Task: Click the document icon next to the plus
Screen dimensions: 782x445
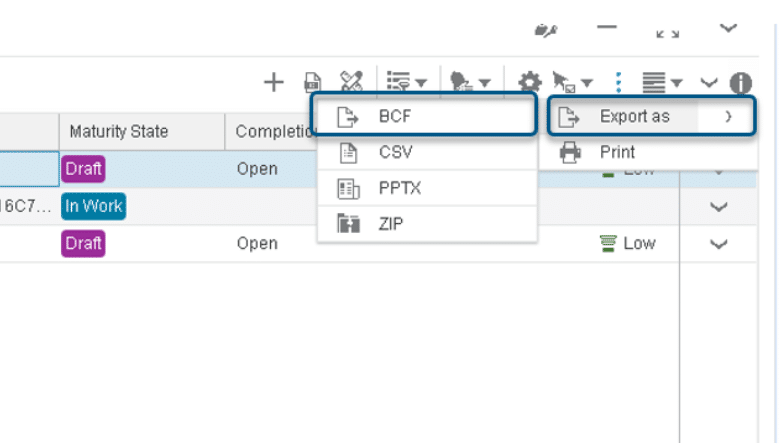Action: point(312,82)
